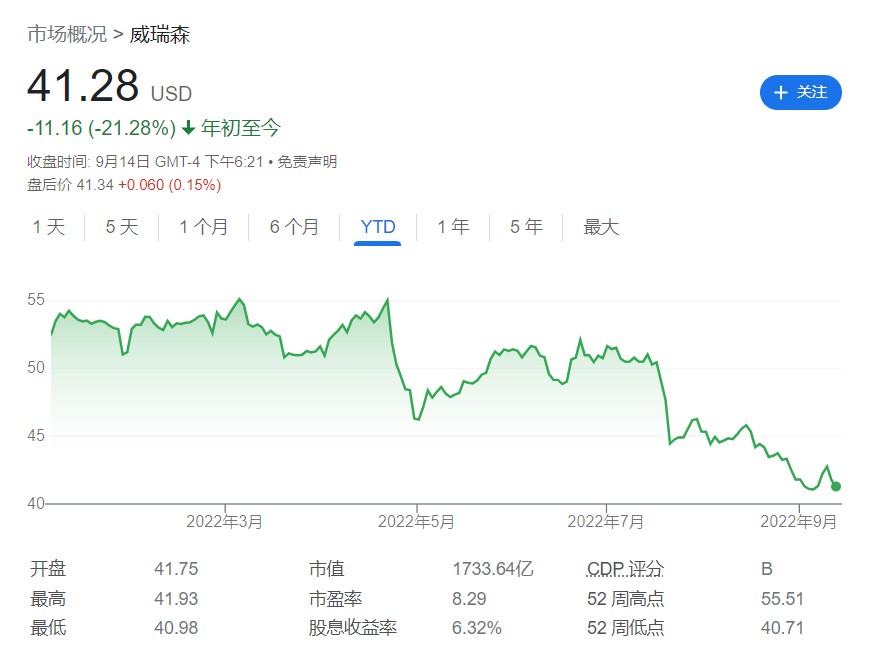Click the 2022年7月 axis label
883x655 pixels.
(x=606, y=521)
